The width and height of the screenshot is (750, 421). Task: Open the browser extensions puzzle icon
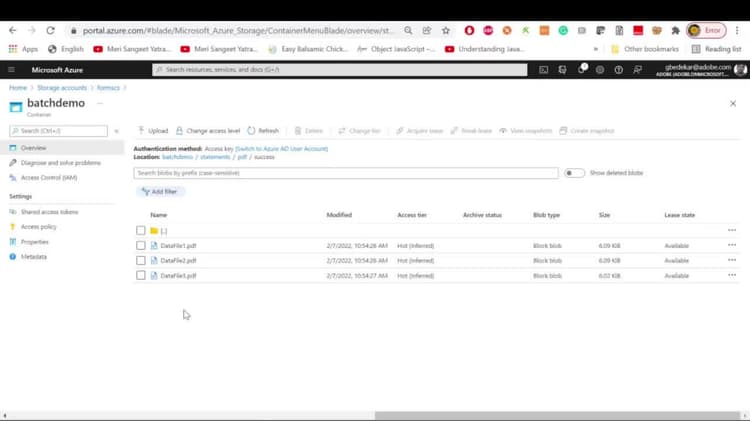tap(675, 30)
